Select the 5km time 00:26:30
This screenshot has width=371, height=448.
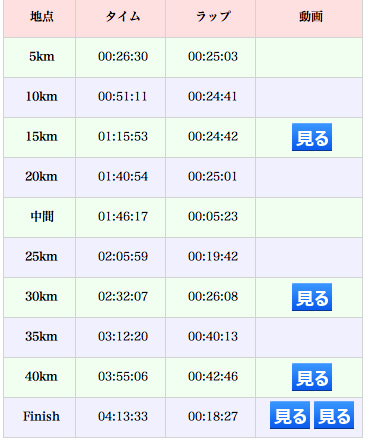(123, 56)
